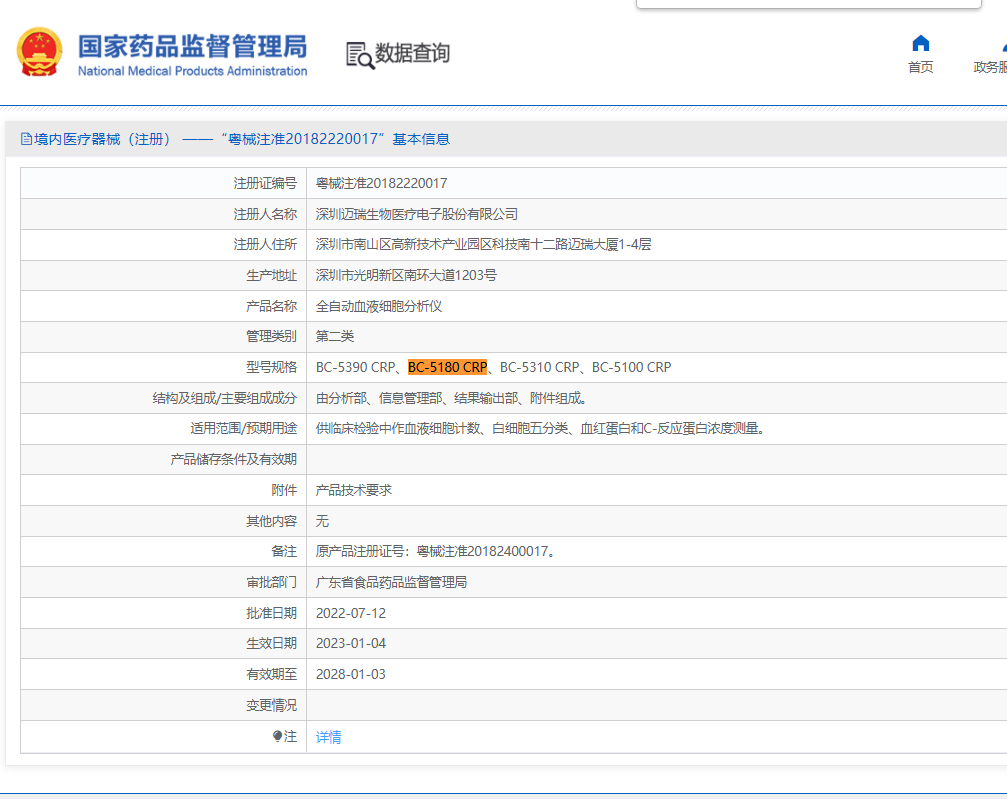The height and width of the screenshot is (799, 1007).
Task: Click the 批准日期 row label
Action: tap(272, 613)
